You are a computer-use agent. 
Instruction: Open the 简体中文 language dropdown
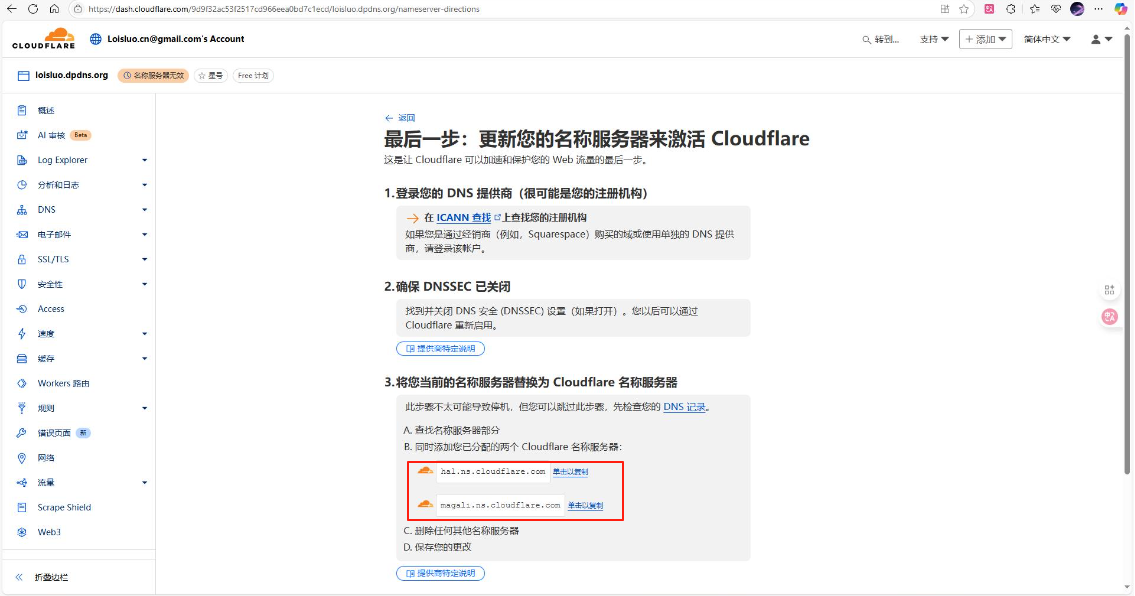point(1047,39)
